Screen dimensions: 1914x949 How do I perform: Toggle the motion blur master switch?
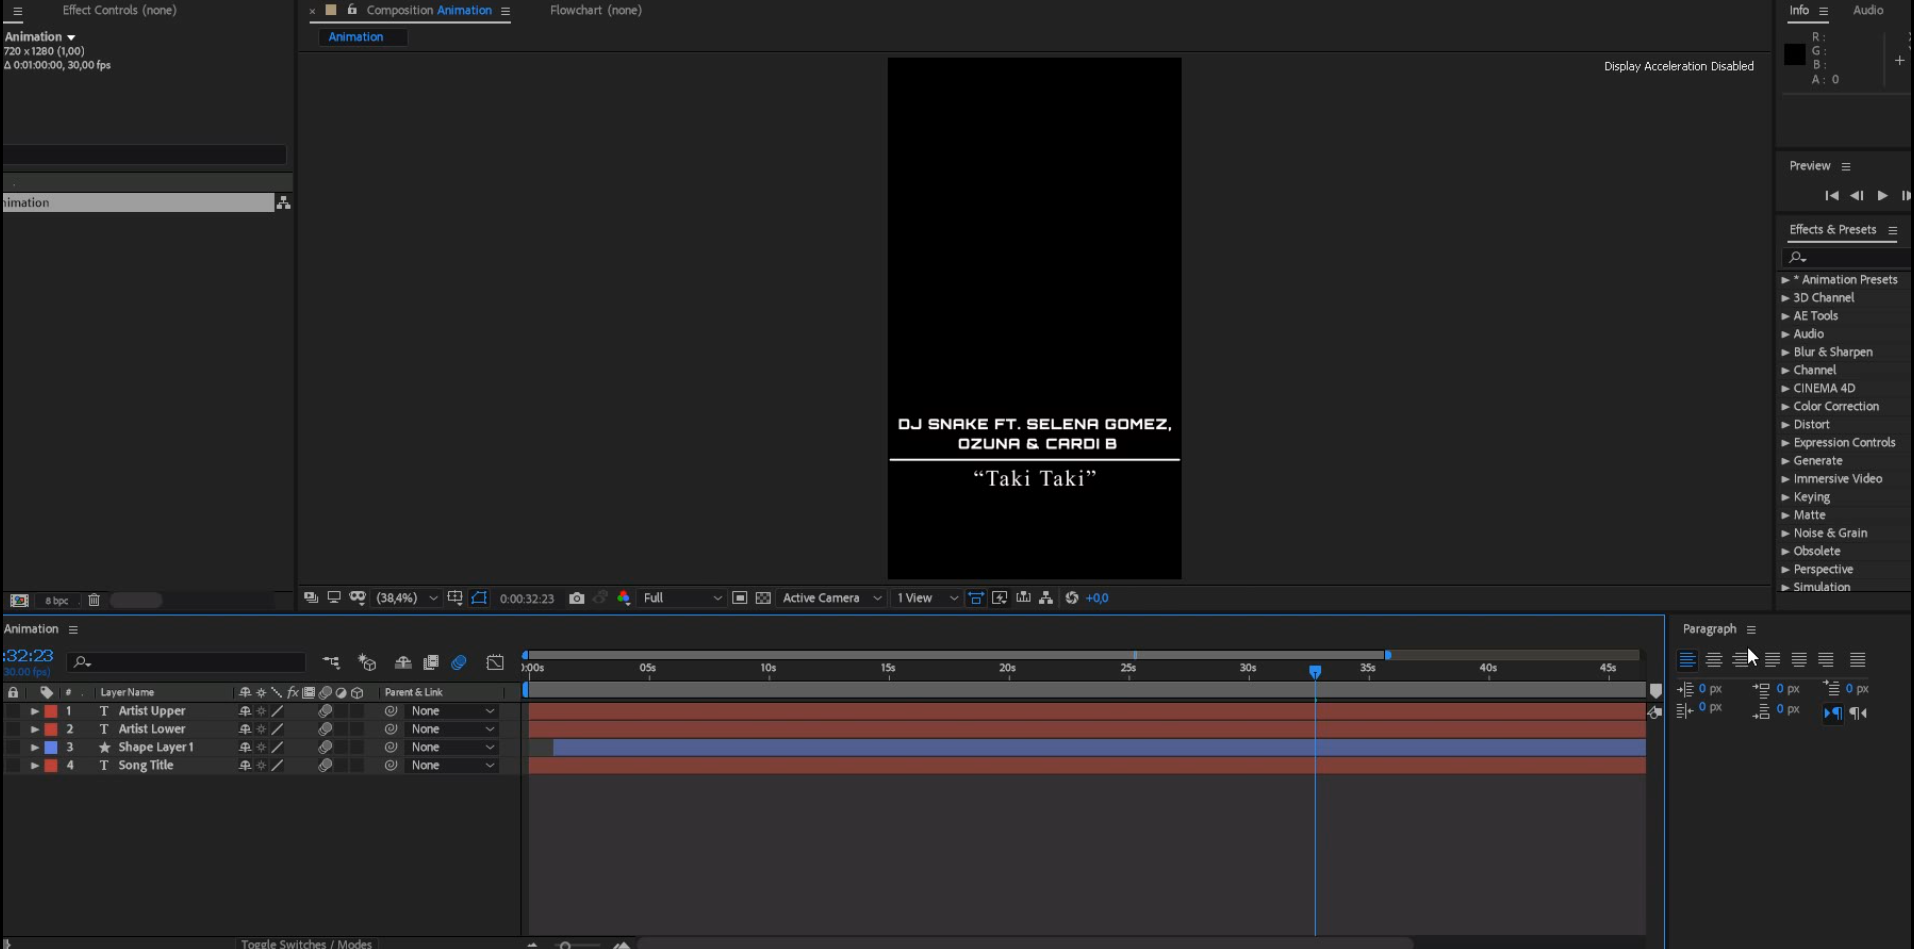coord(459,662)
